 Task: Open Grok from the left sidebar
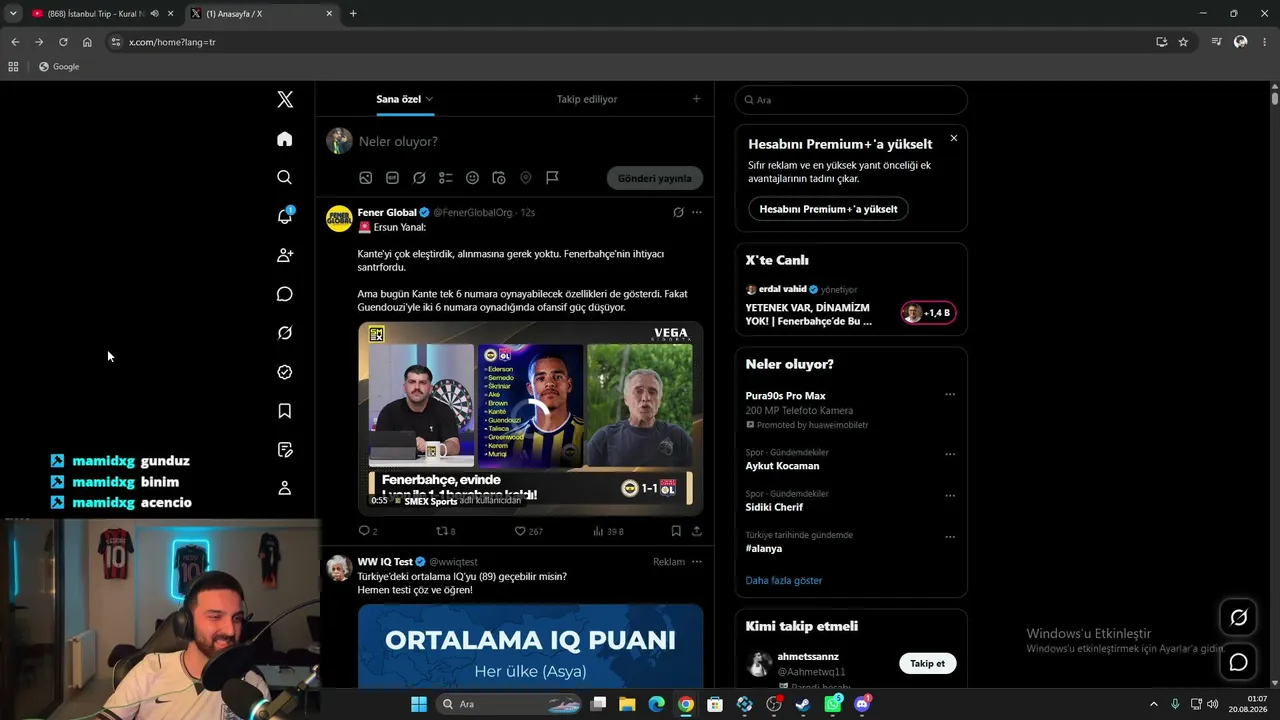(285, 333)
